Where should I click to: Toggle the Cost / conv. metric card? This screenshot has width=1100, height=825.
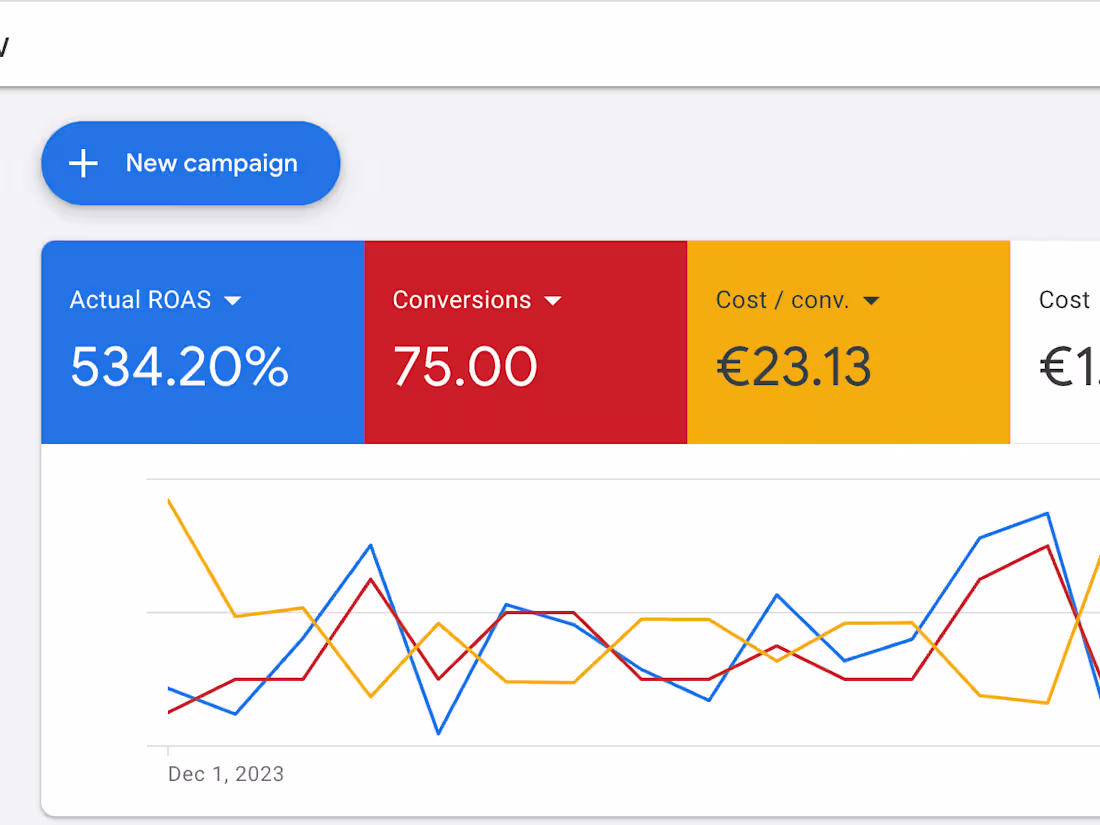coord(849,340)
